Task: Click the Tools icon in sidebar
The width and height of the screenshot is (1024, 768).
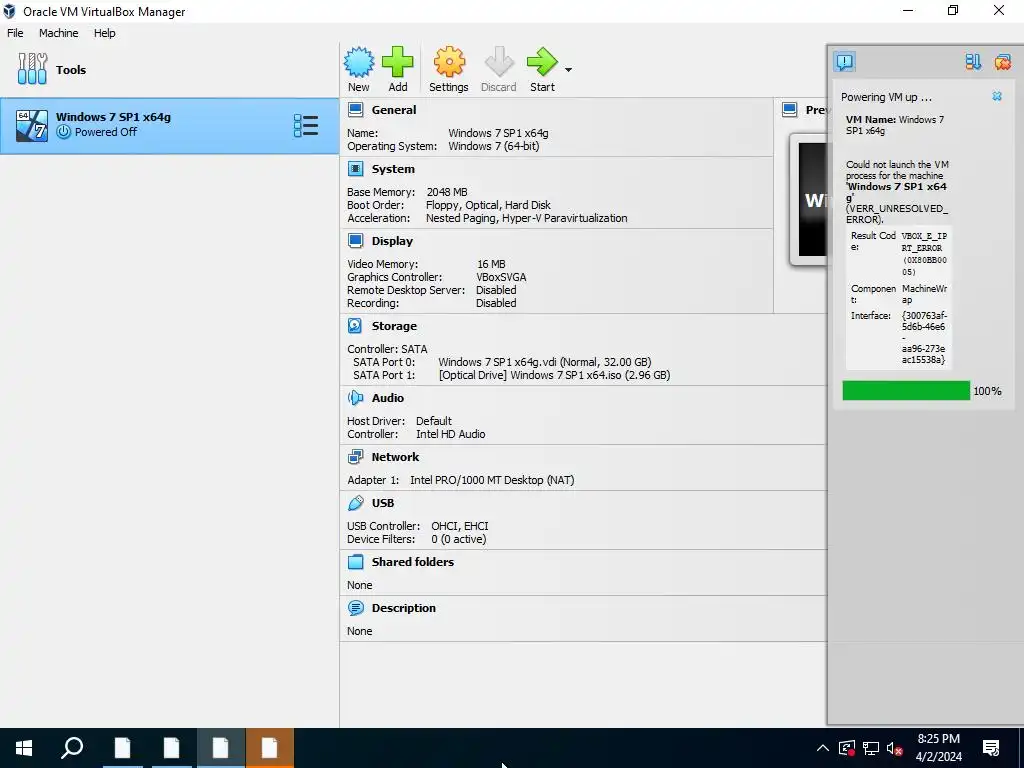Action: (x=32, y=69)
